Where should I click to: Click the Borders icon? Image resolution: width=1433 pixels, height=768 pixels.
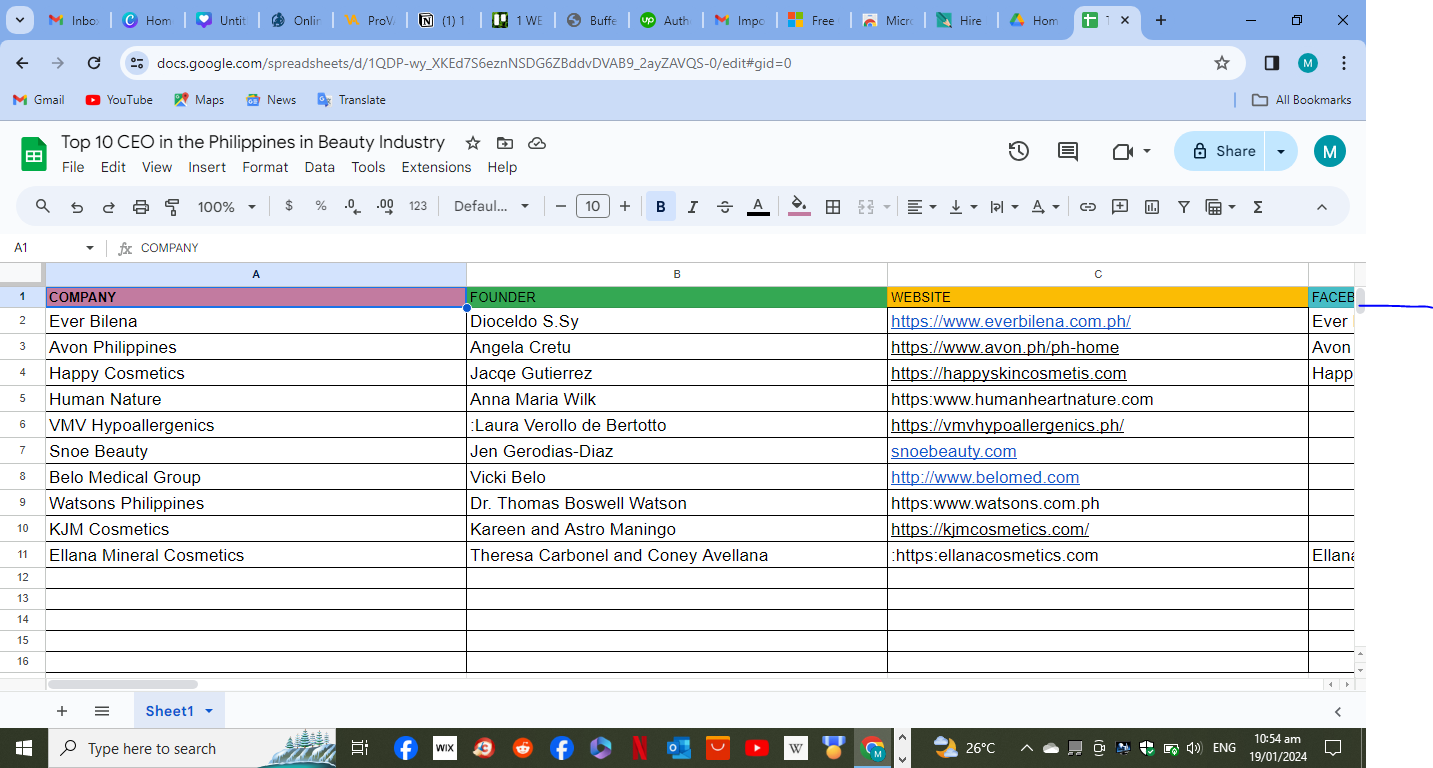833,207
